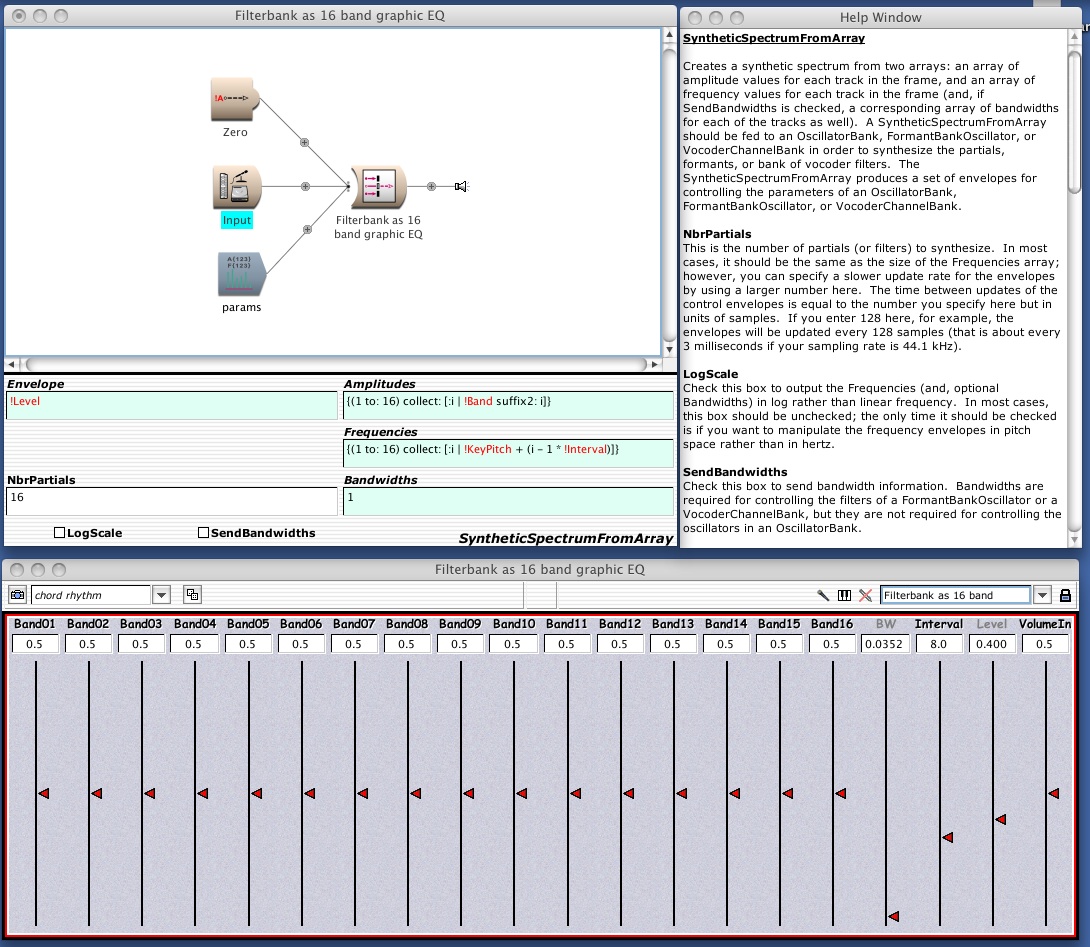Click scroll up arrow in signal flow pane
The height and width of the screenshot is (947, 1090).
669,35
